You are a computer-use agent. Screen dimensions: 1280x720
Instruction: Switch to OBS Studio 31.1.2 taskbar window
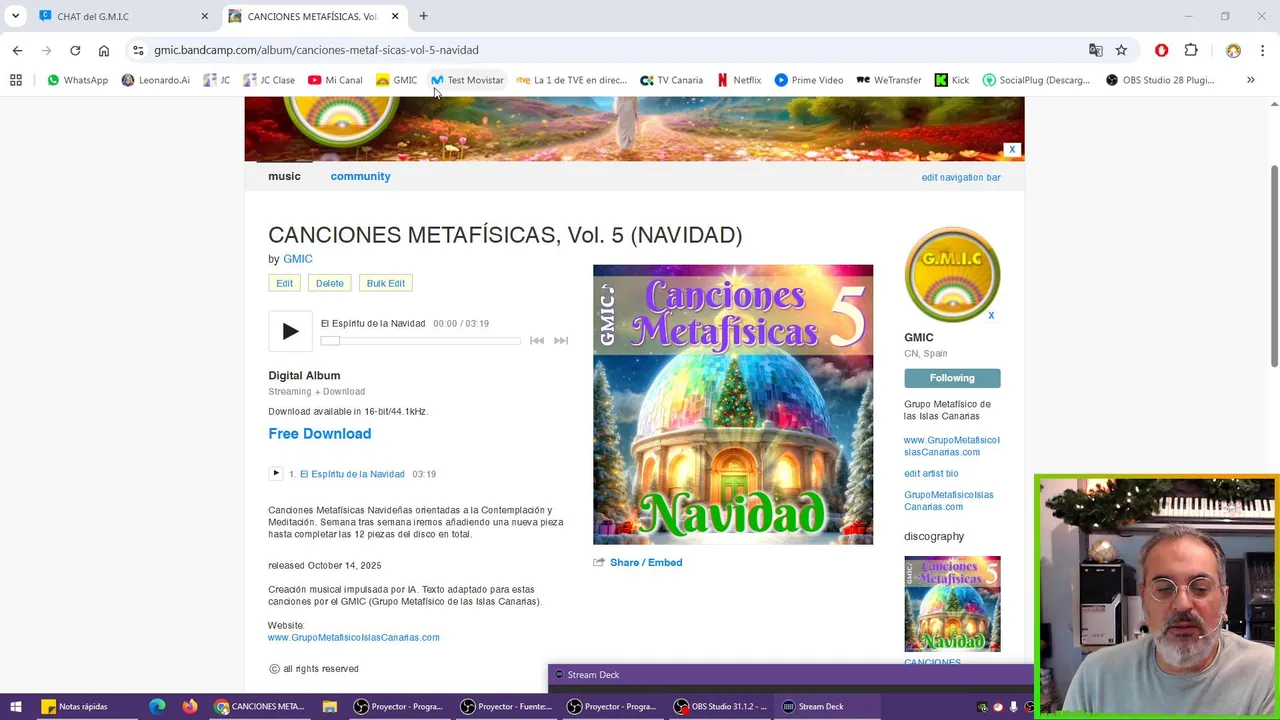click(x=721, y=706)
